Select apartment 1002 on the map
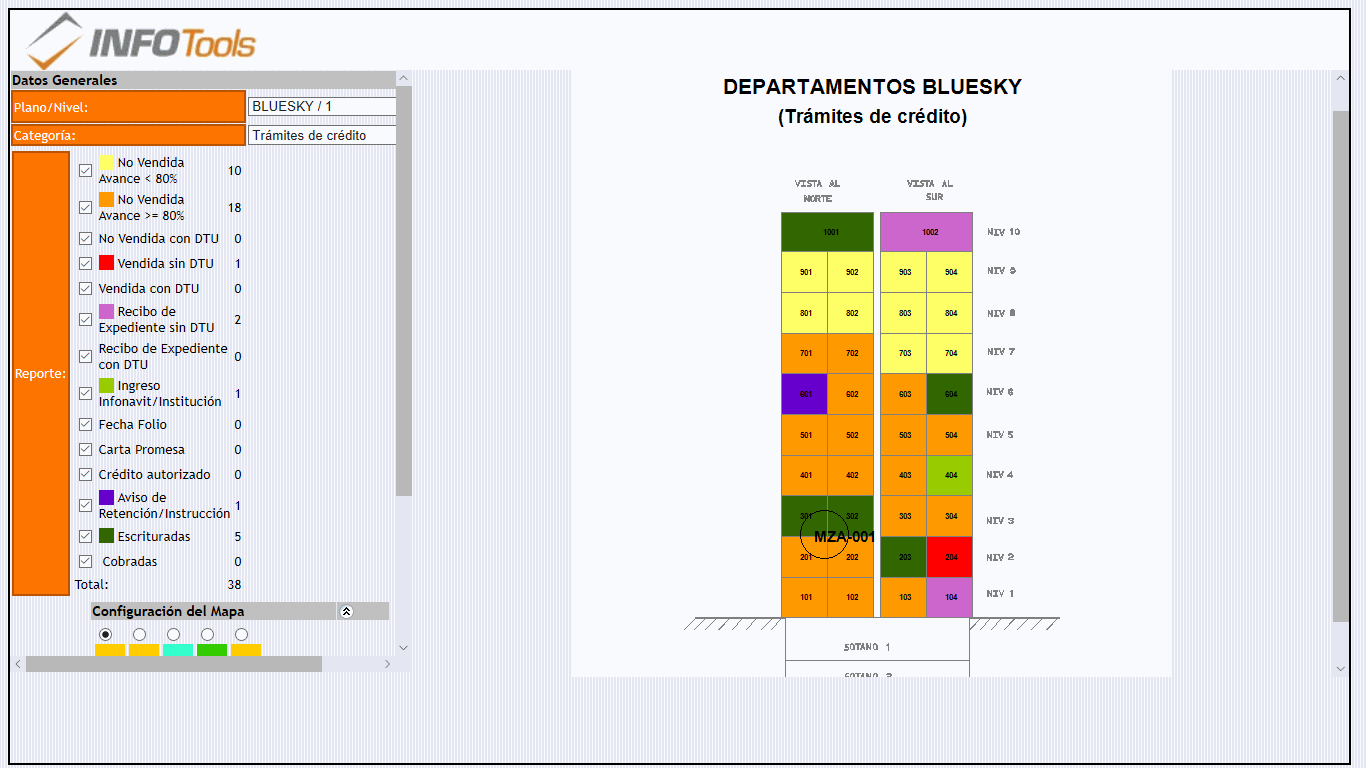 tap(926, 232)
